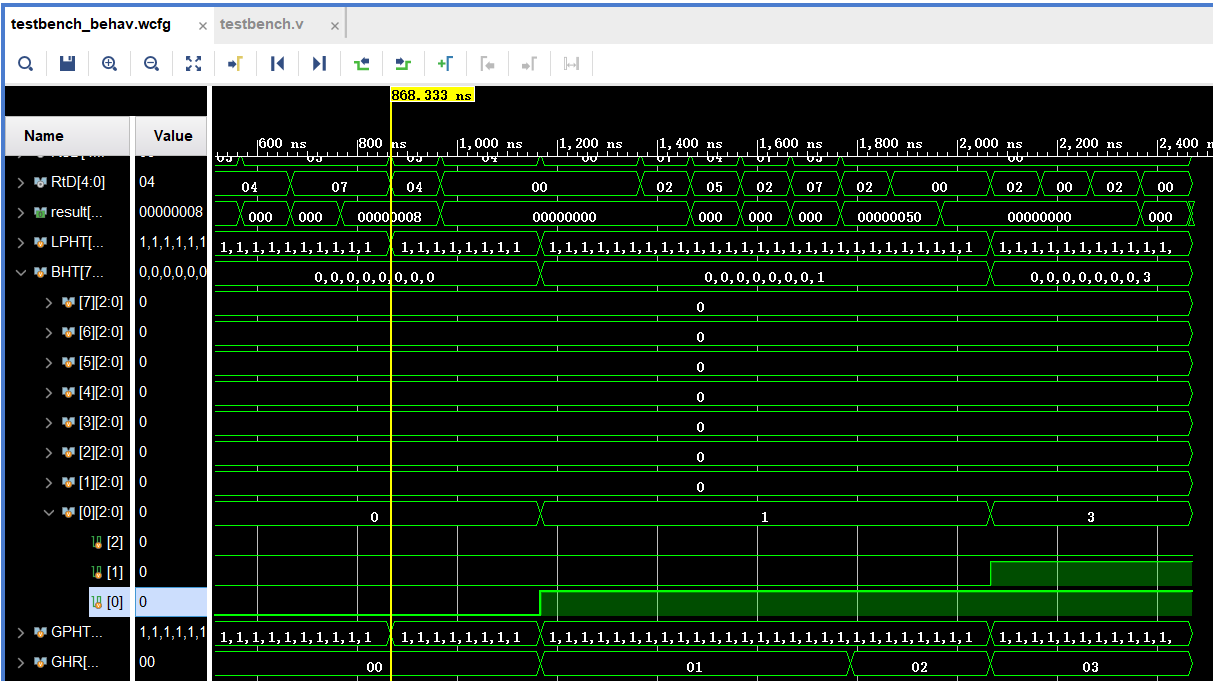
Task: Expand the RtD[4:0] signal
Action: point(23,182)
